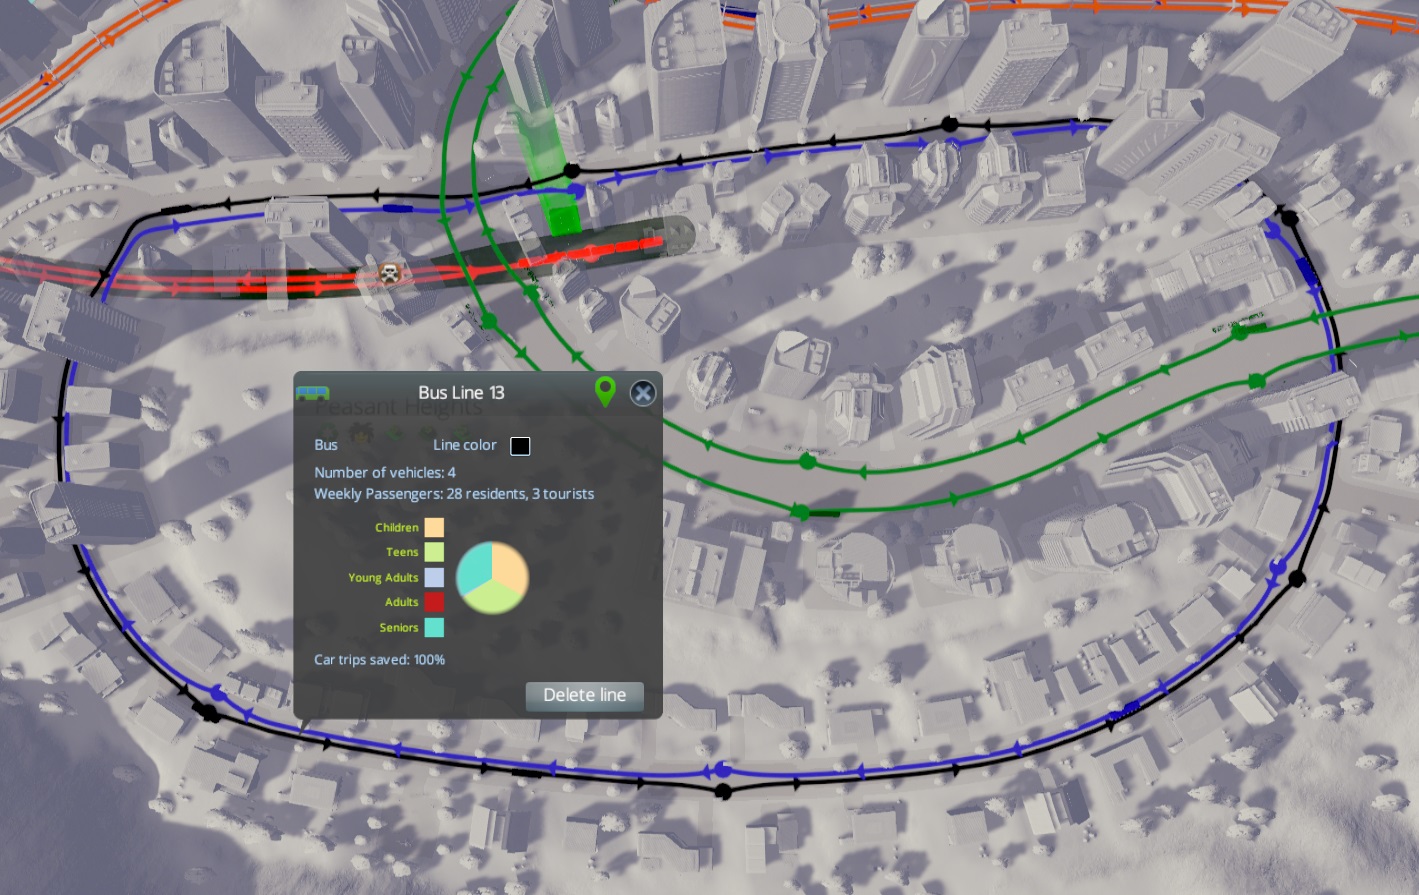
Task: Open the black Line color swatch
Action: pyautogui.click(x=520, y=446)
